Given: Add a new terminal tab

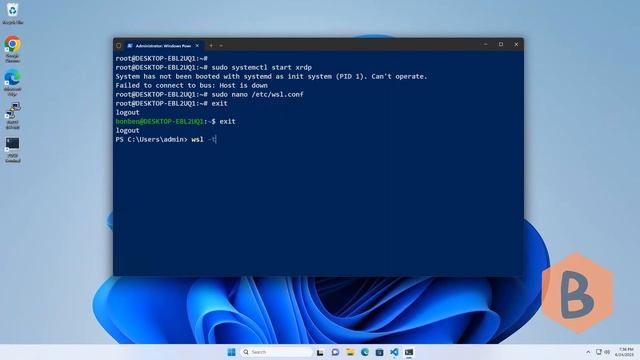Looking at the screenshot, I should point(211,46).
